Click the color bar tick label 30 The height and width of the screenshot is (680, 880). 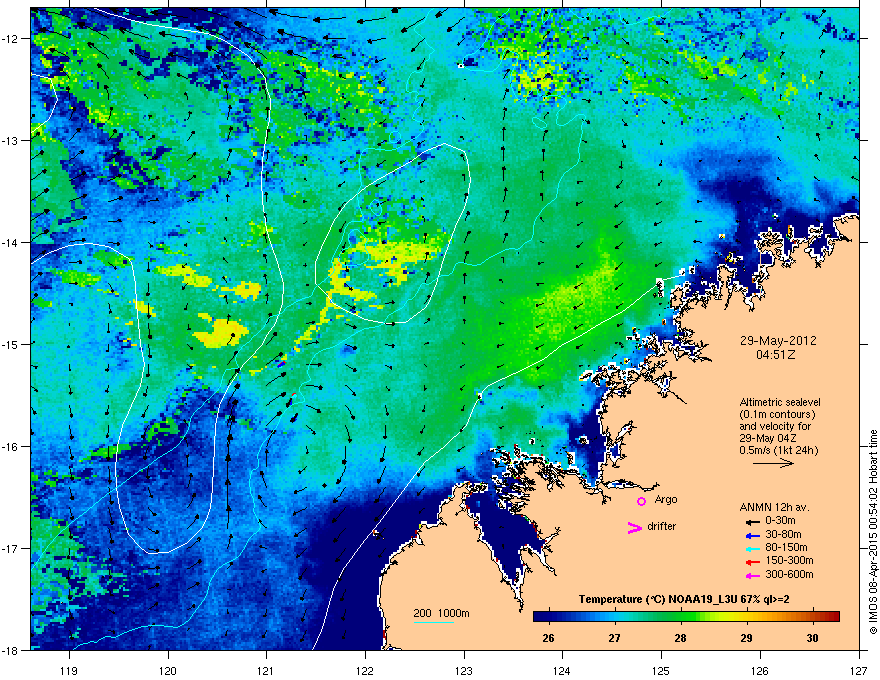click(812, 638)
